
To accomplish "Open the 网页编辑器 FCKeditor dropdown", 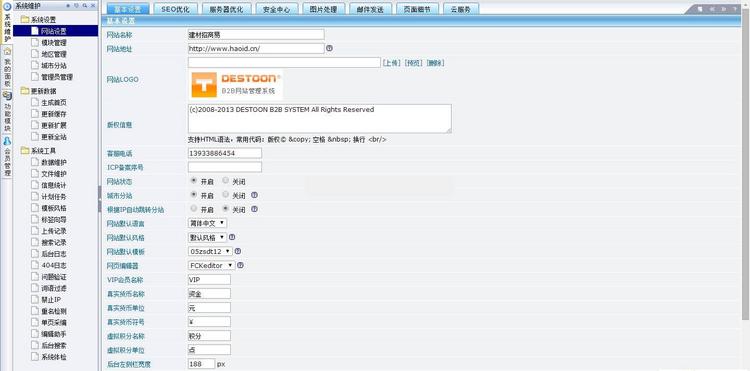I will pyautogui.click(x=211, y=264).
